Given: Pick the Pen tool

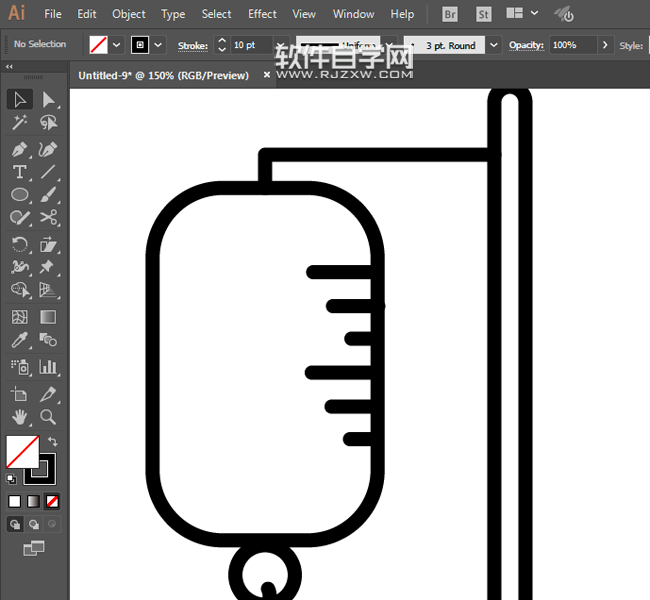Looking at the screenshot, I should pyautogui.click(x=19, y=149).
